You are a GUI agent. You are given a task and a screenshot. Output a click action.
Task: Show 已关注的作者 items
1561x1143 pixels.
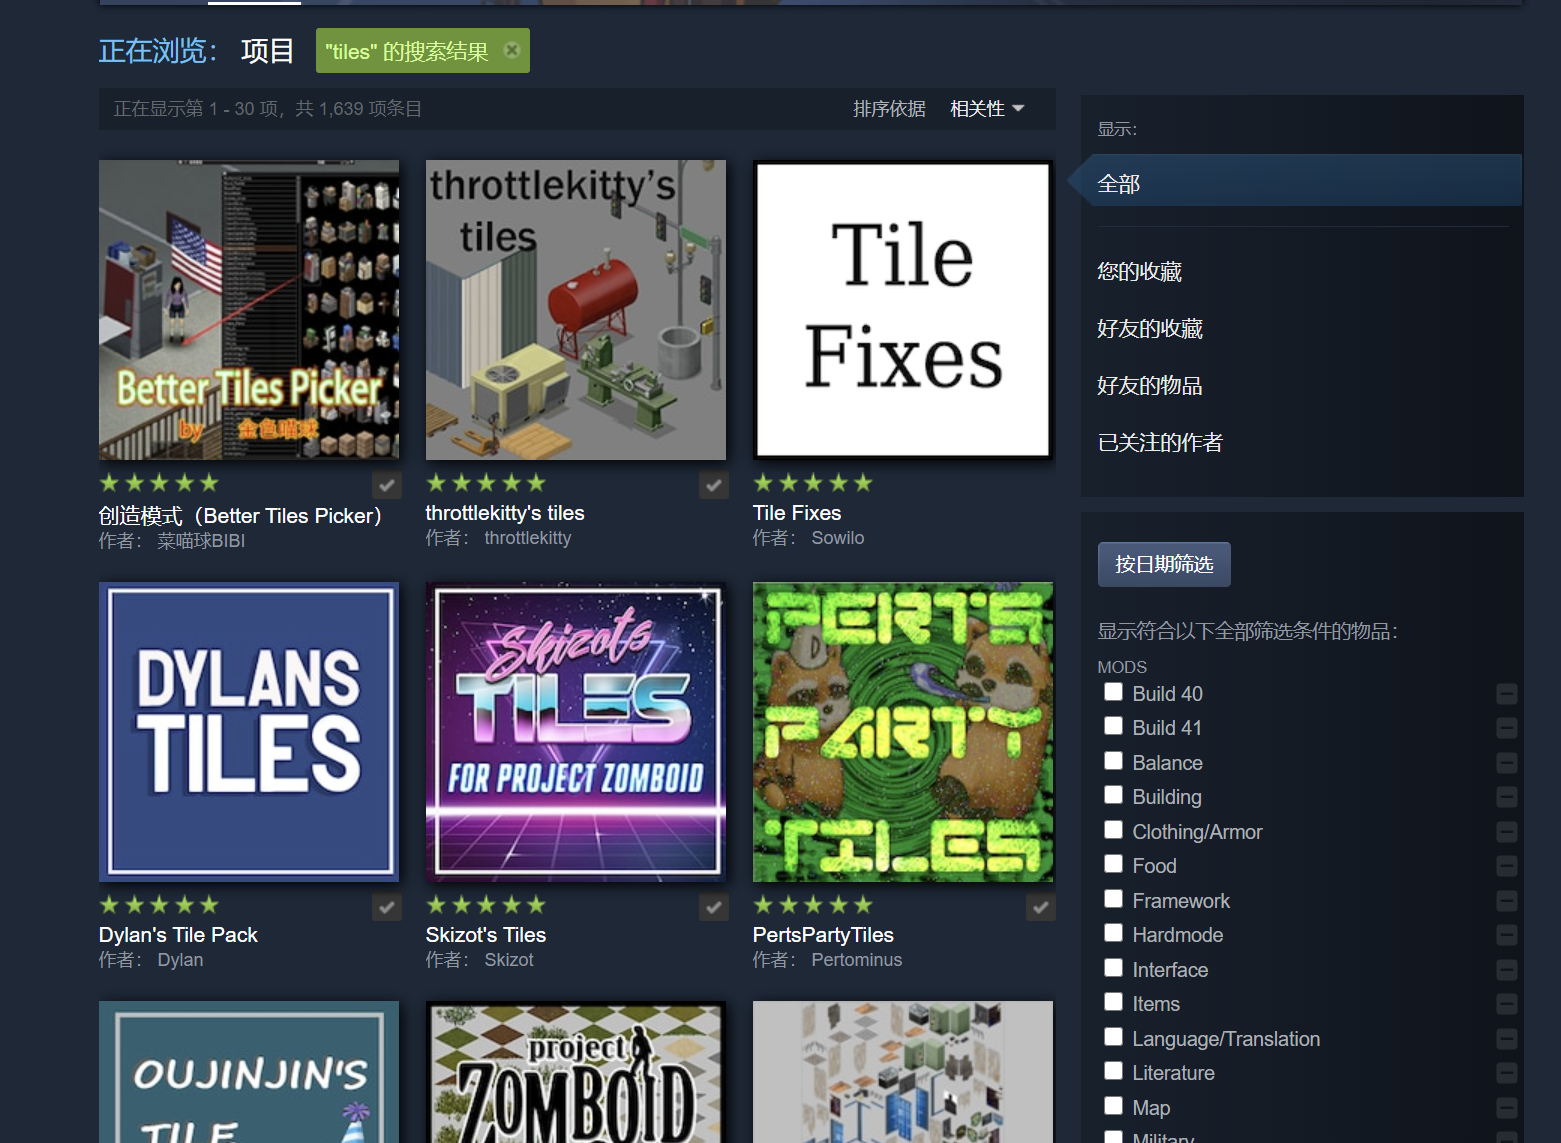[1160, 442]
